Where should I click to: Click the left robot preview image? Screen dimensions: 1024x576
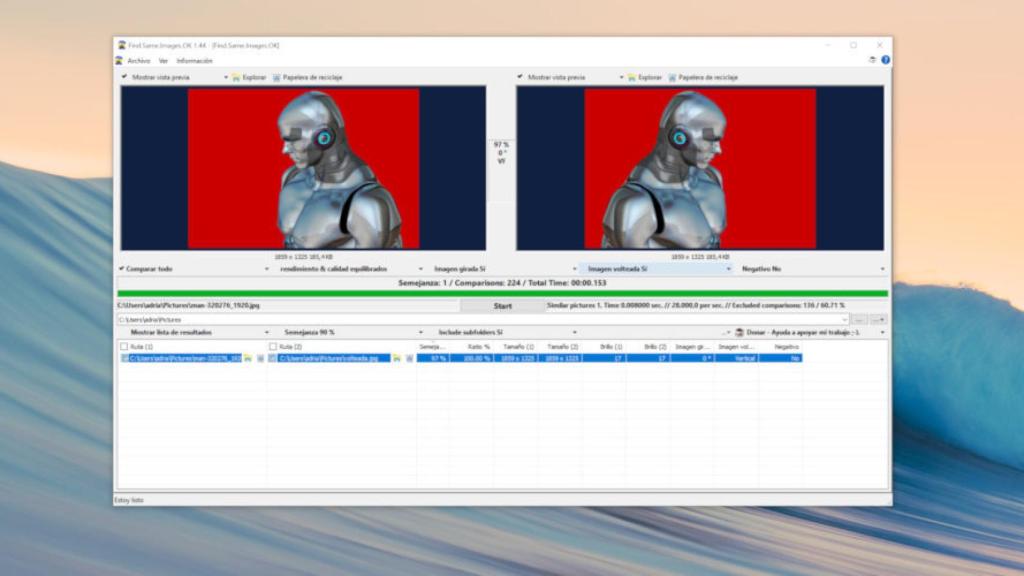(303, 167)
